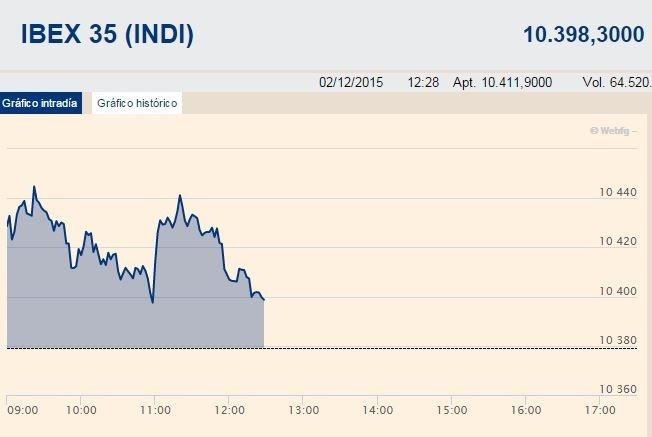The image size is (652, 437).
Task: Switch to the Gráfico histórico tab
Action: 137,103
